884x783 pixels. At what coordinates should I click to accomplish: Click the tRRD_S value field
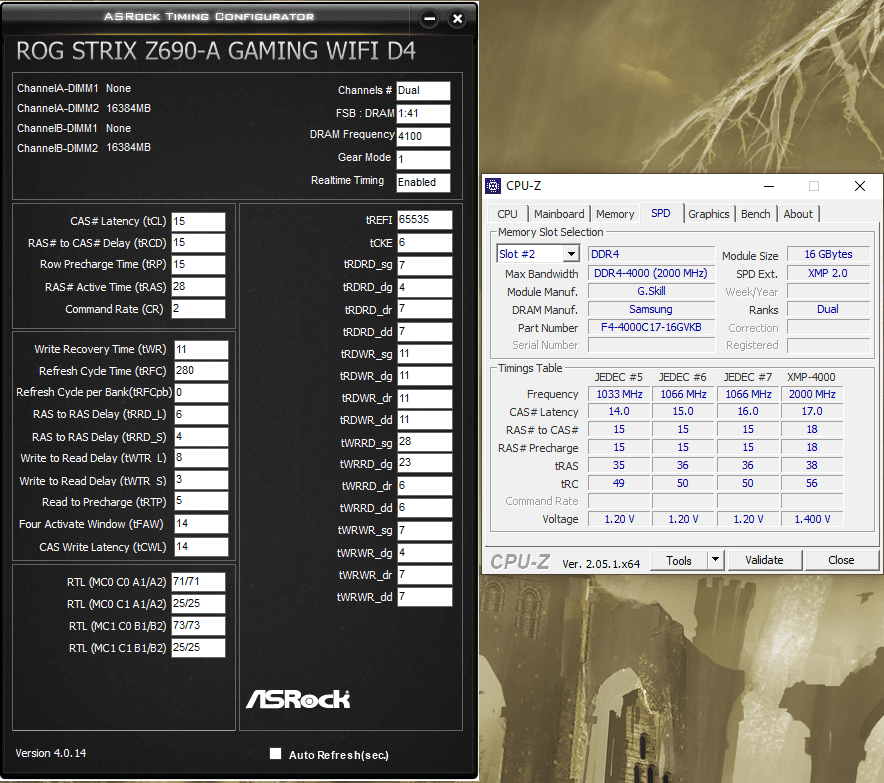pyautogui.click(x=201, y=436)
